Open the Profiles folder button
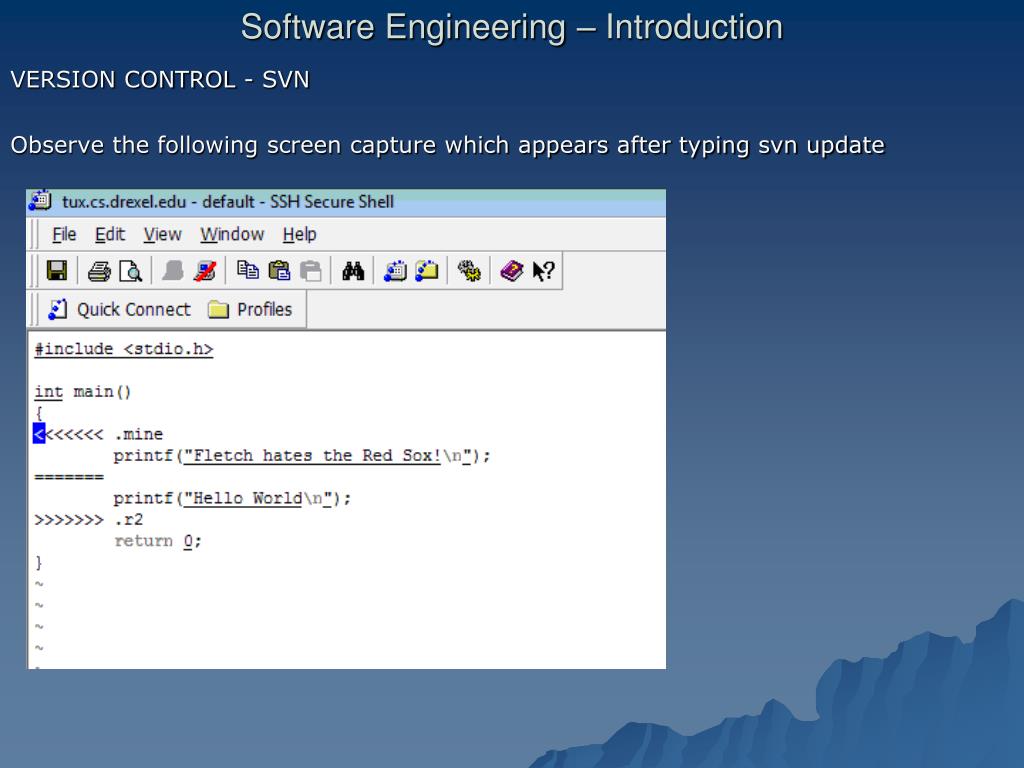Viewport: 1024px width, 768px height. tap(250, 309)
